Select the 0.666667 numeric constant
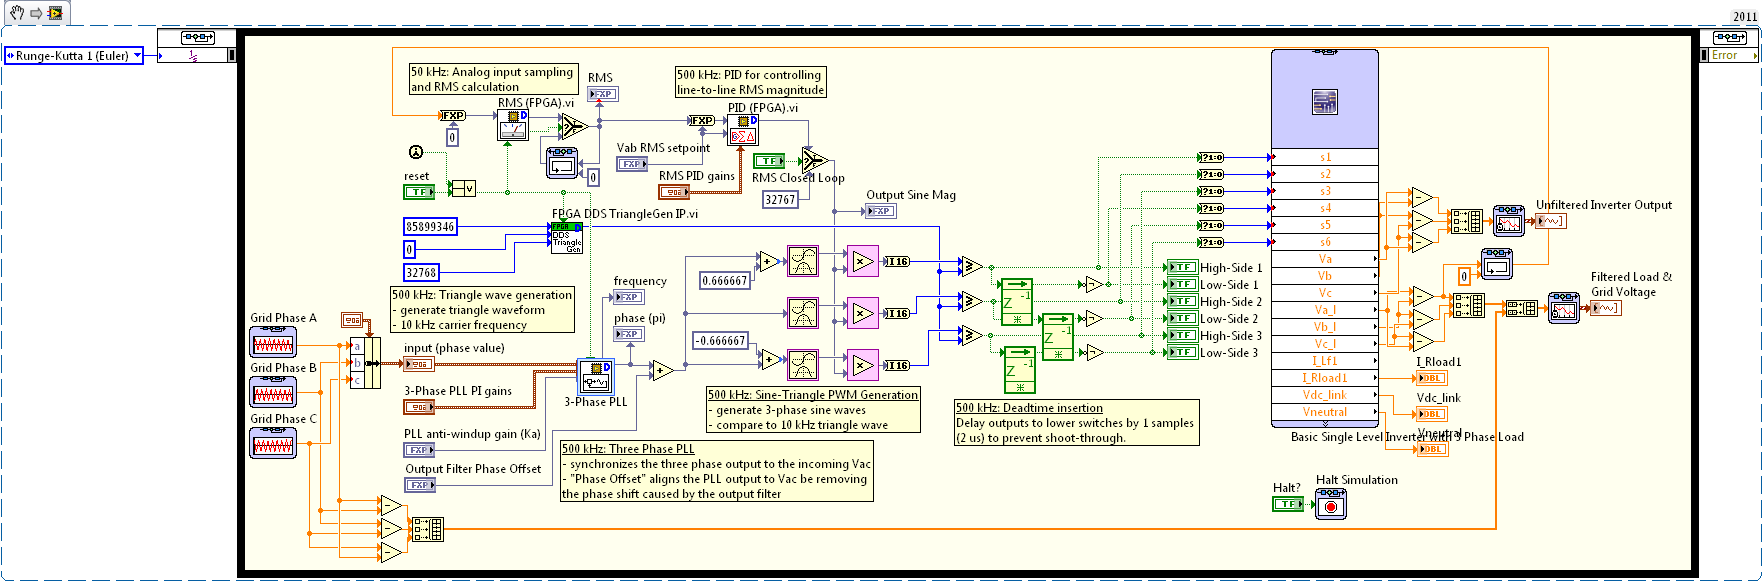1763x582 pixels. click(x=724, y=281)
